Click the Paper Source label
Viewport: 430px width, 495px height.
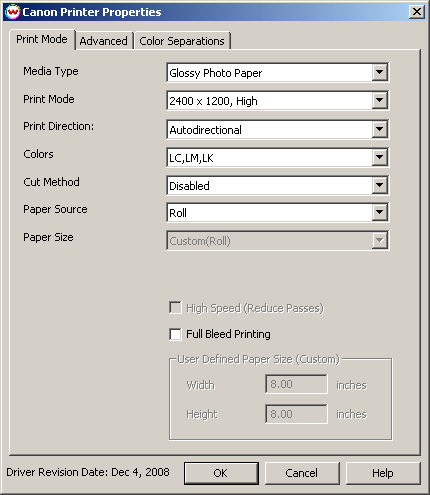pos(55,209)
